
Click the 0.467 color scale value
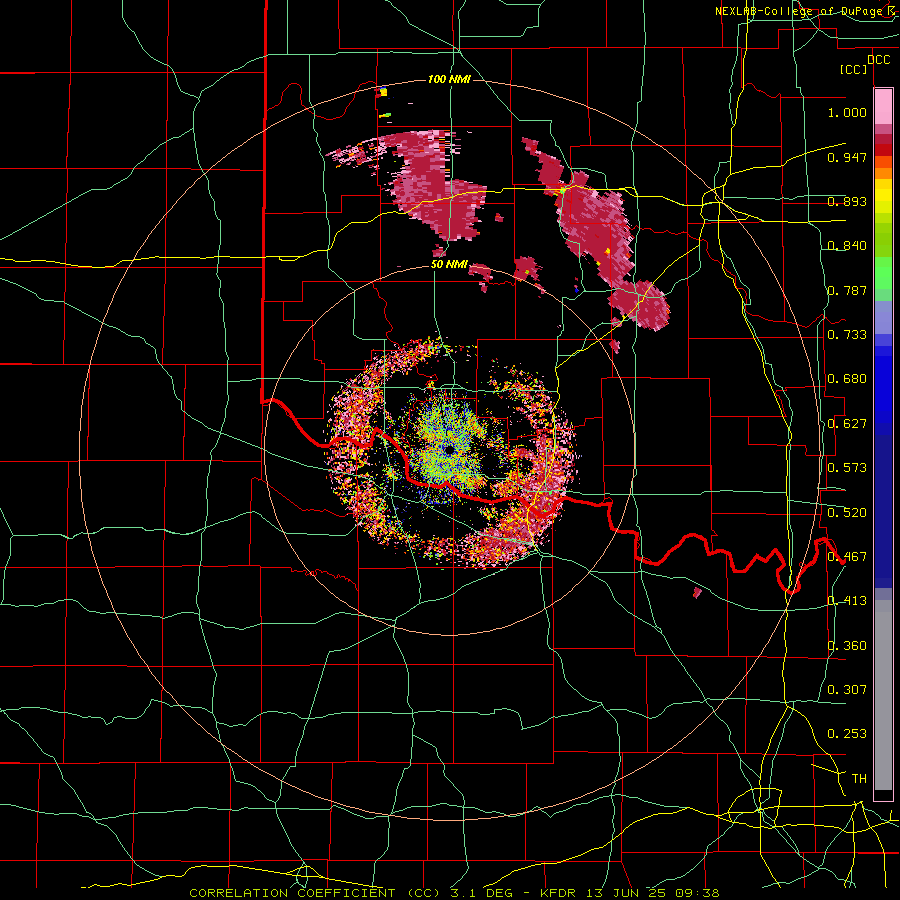tap(847, 557)
